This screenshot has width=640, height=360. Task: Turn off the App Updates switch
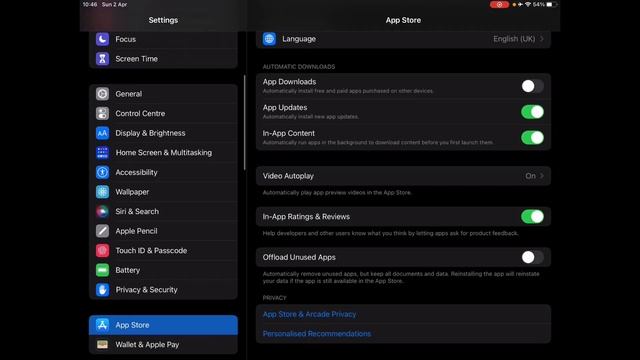[x=532, y=112]
